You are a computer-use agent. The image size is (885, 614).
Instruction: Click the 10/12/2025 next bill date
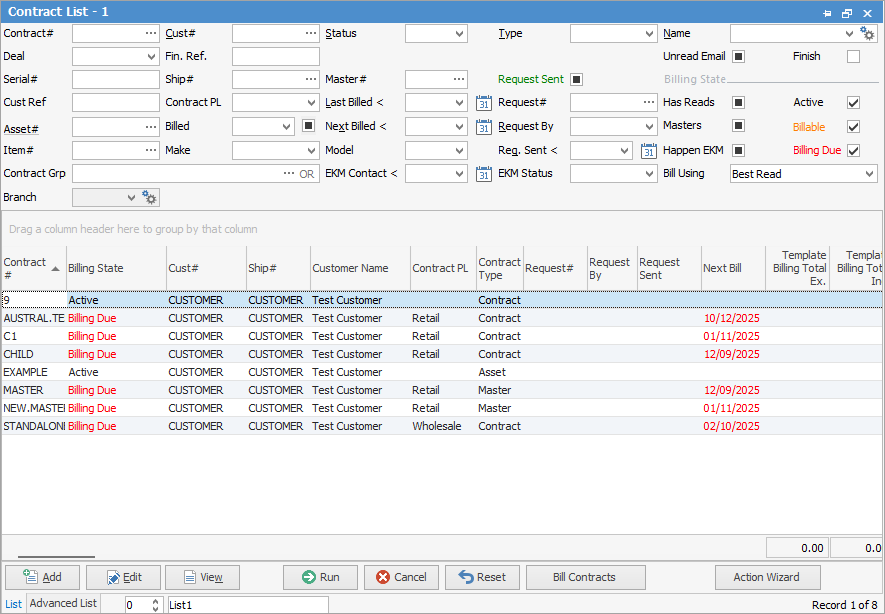(731, 318)
